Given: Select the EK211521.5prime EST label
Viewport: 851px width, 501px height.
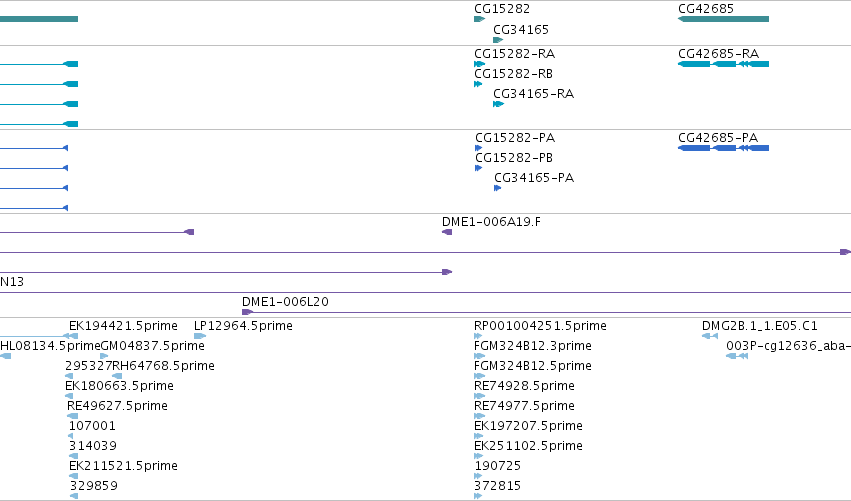Looking at the screenshot, I should pos(123,466).
